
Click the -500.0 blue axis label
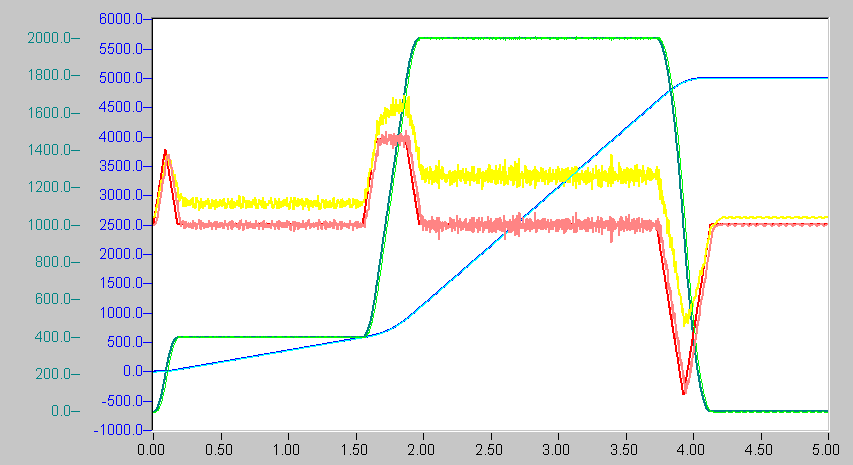point(122,401)
